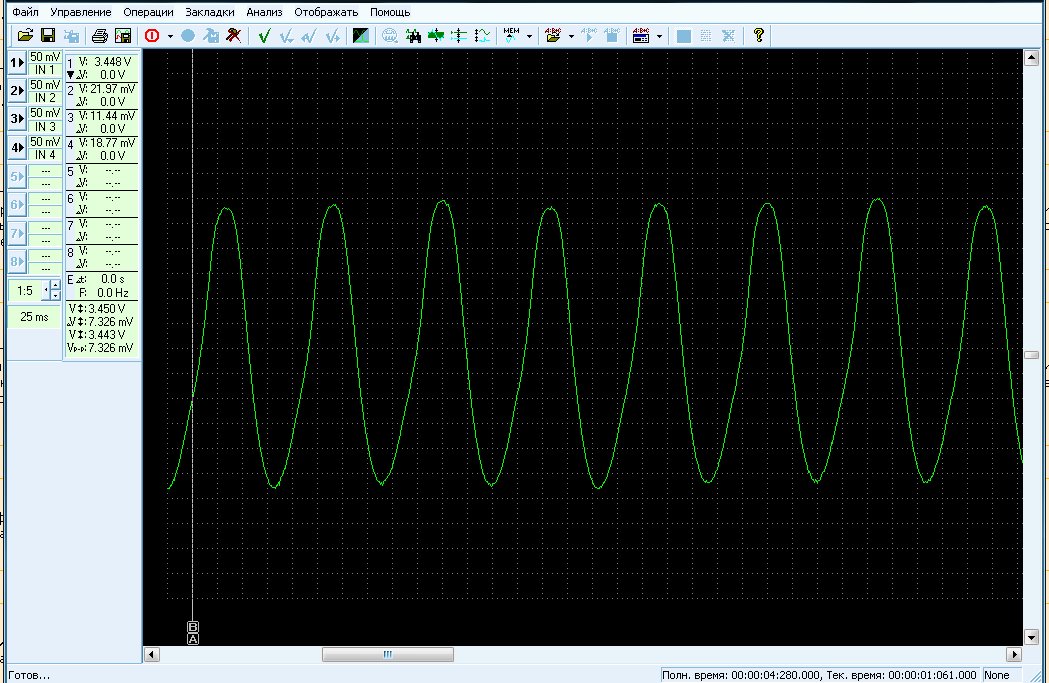The height and width of the screenshot is (683, 1049).
Task: Click channel 4 reading 18.77 mV
Action: click(112, 142)
